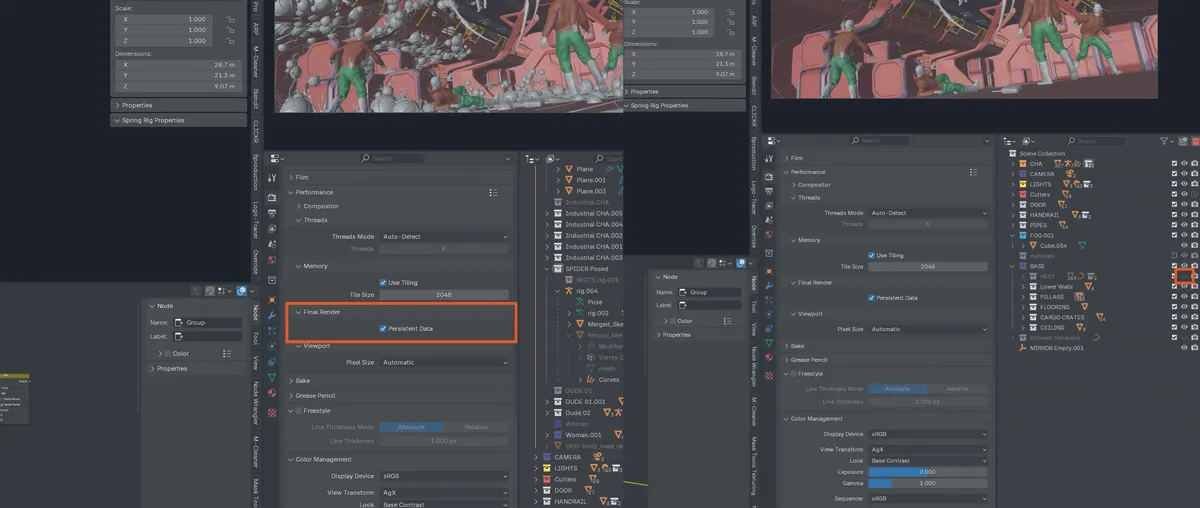Select the DUDE 01.001 outliner row
This screenshot has width=1200, height=508.
[586, 401]
